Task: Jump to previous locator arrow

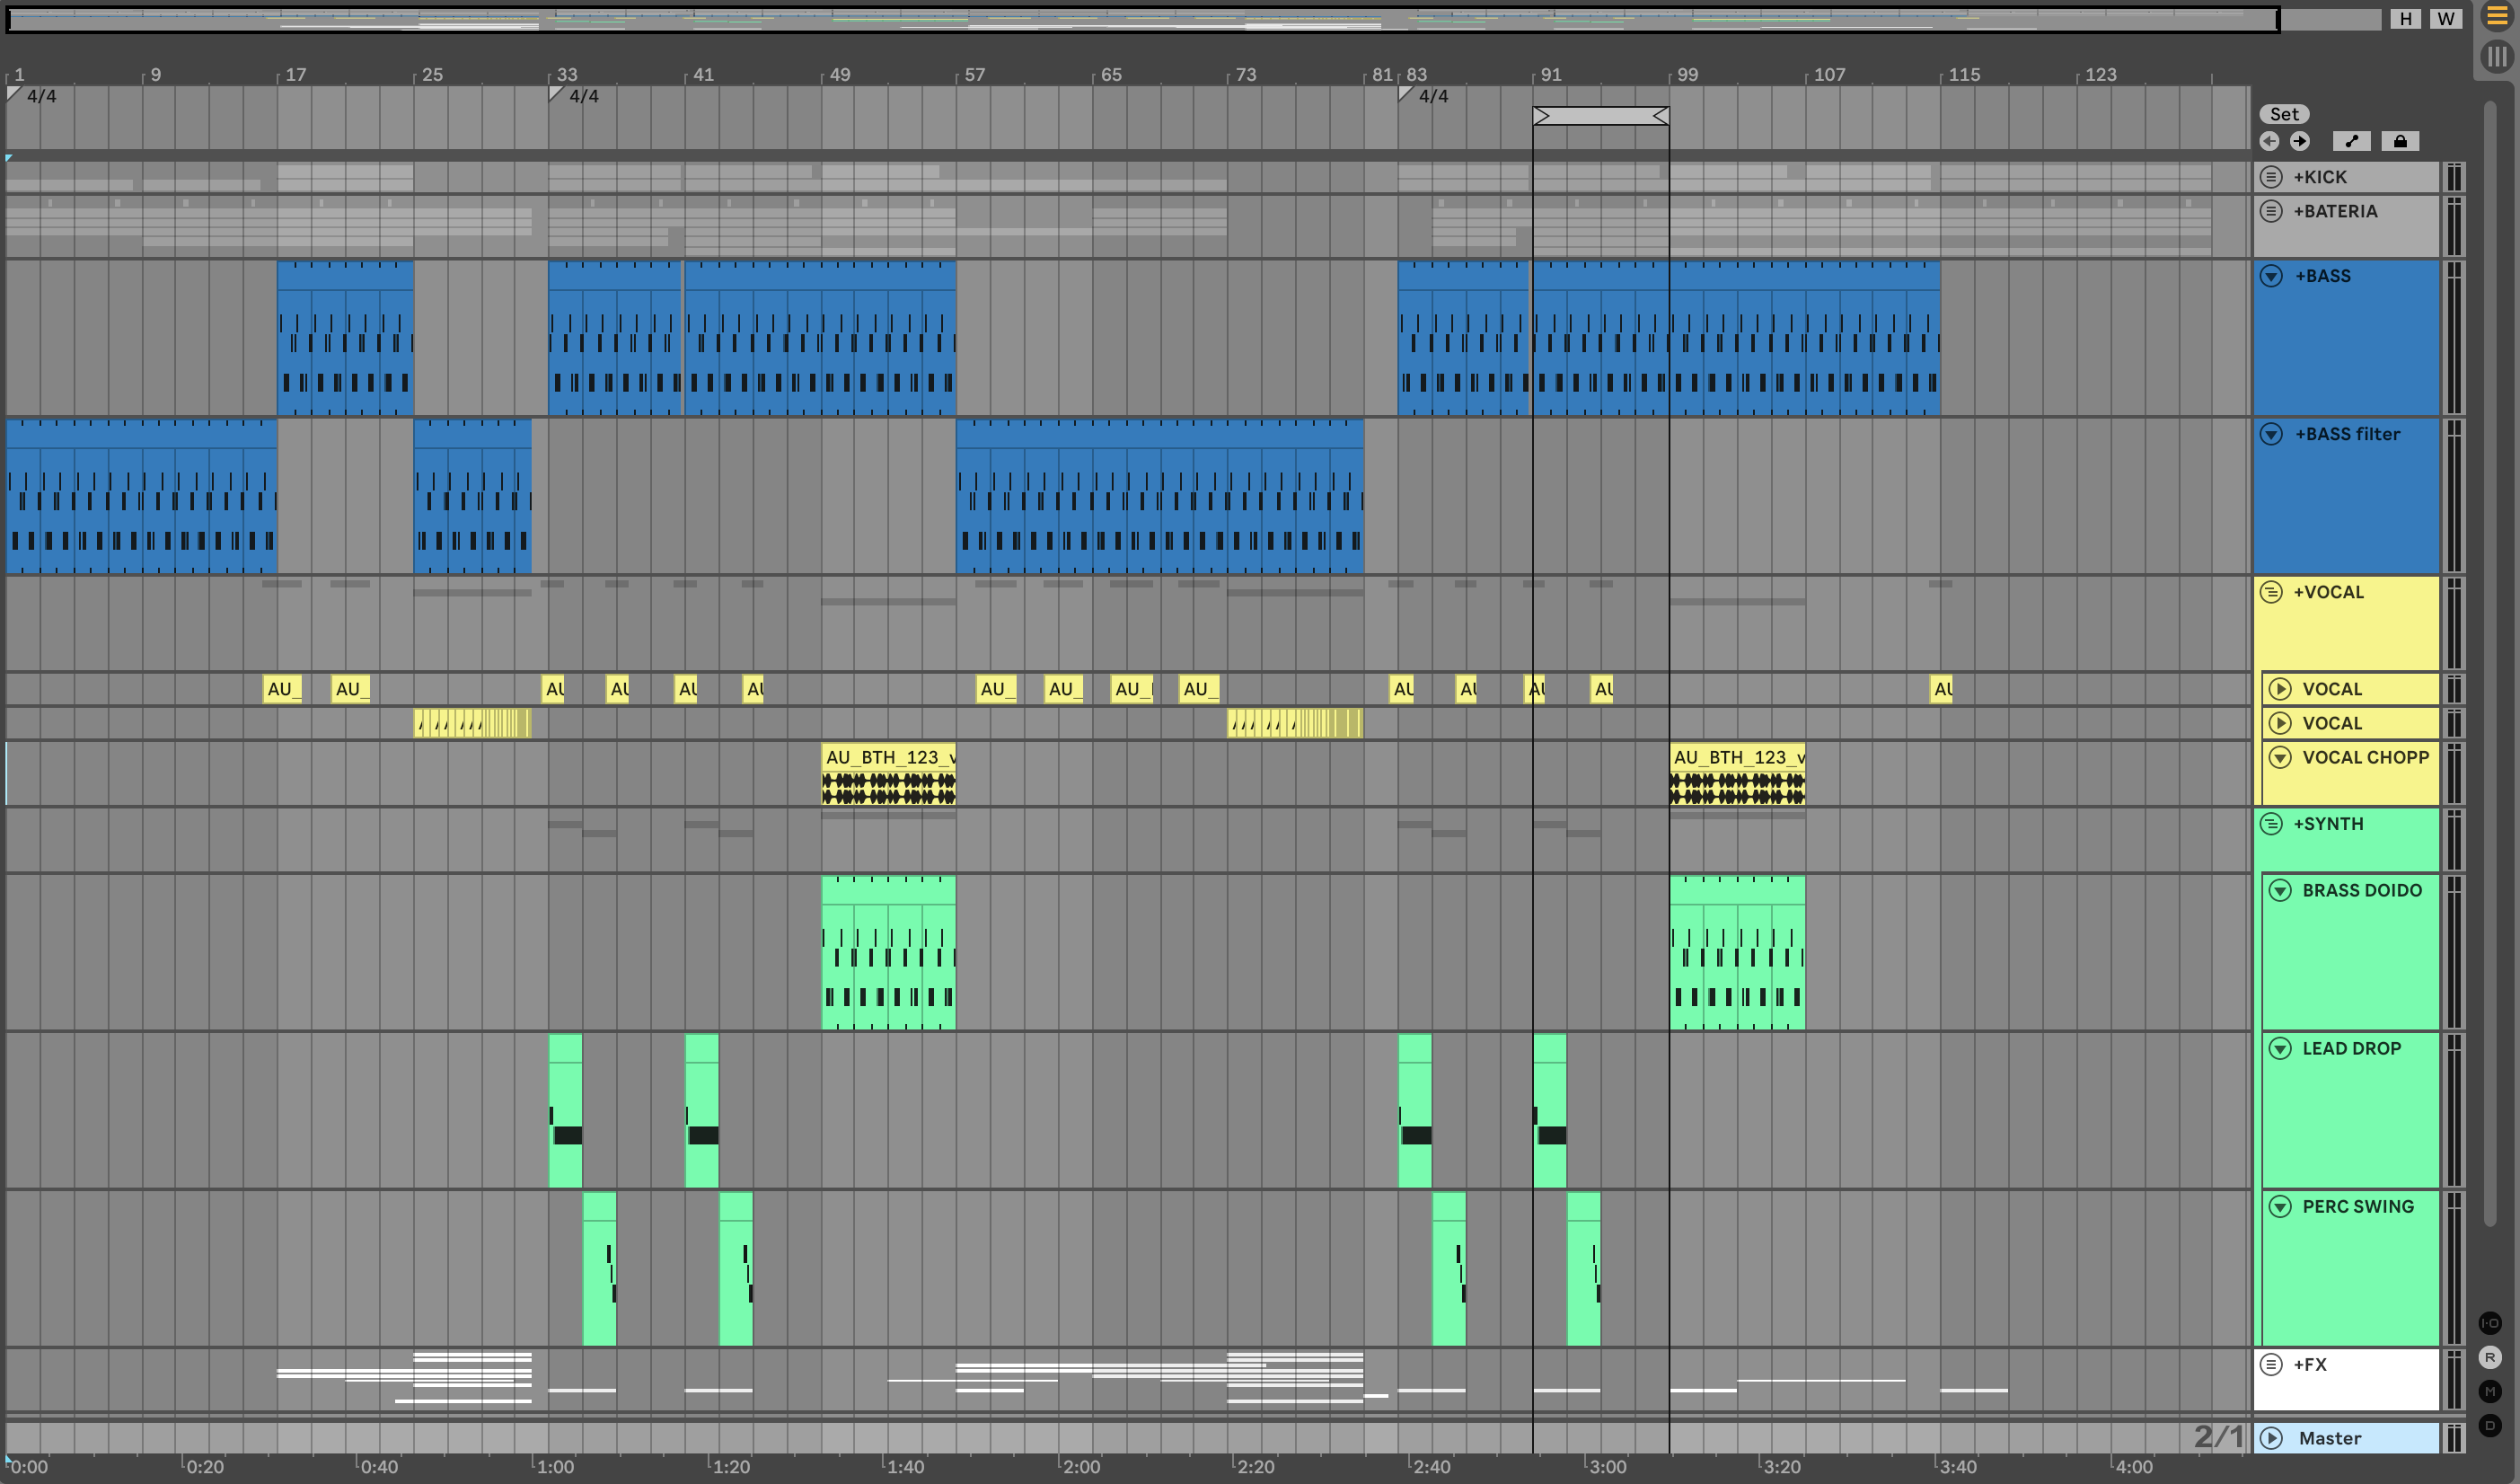Action: pos(2270,141)
